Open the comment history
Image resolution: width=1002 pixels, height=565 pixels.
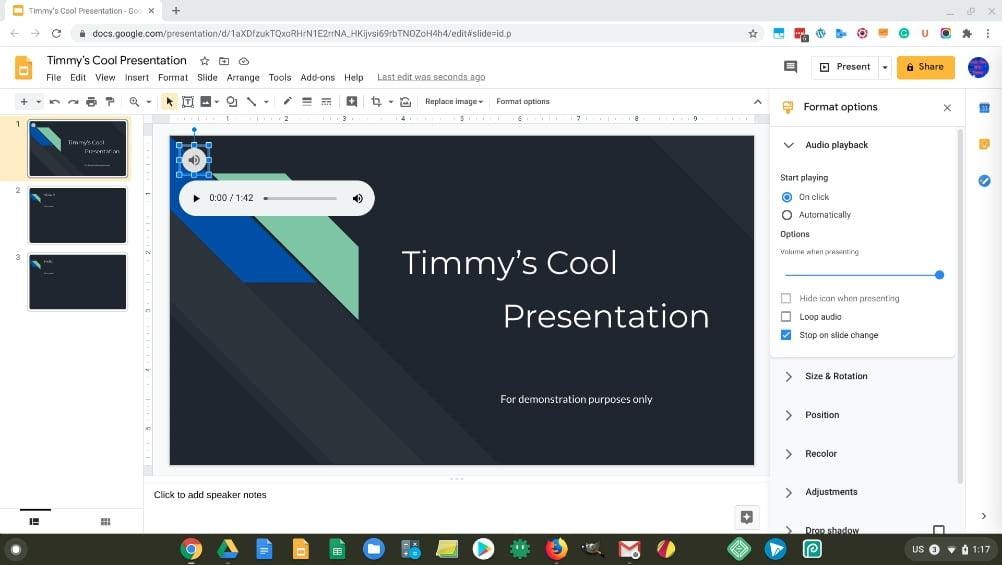click(x=790, y=66)
